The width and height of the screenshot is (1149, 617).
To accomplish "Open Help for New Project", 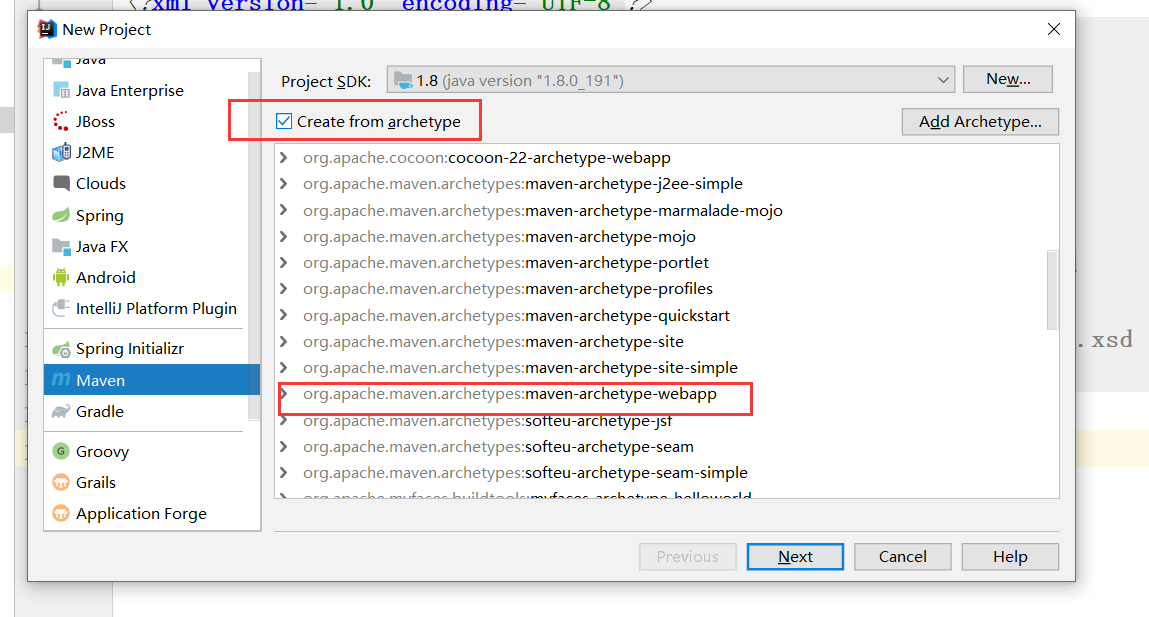I will pos(1010,557).
